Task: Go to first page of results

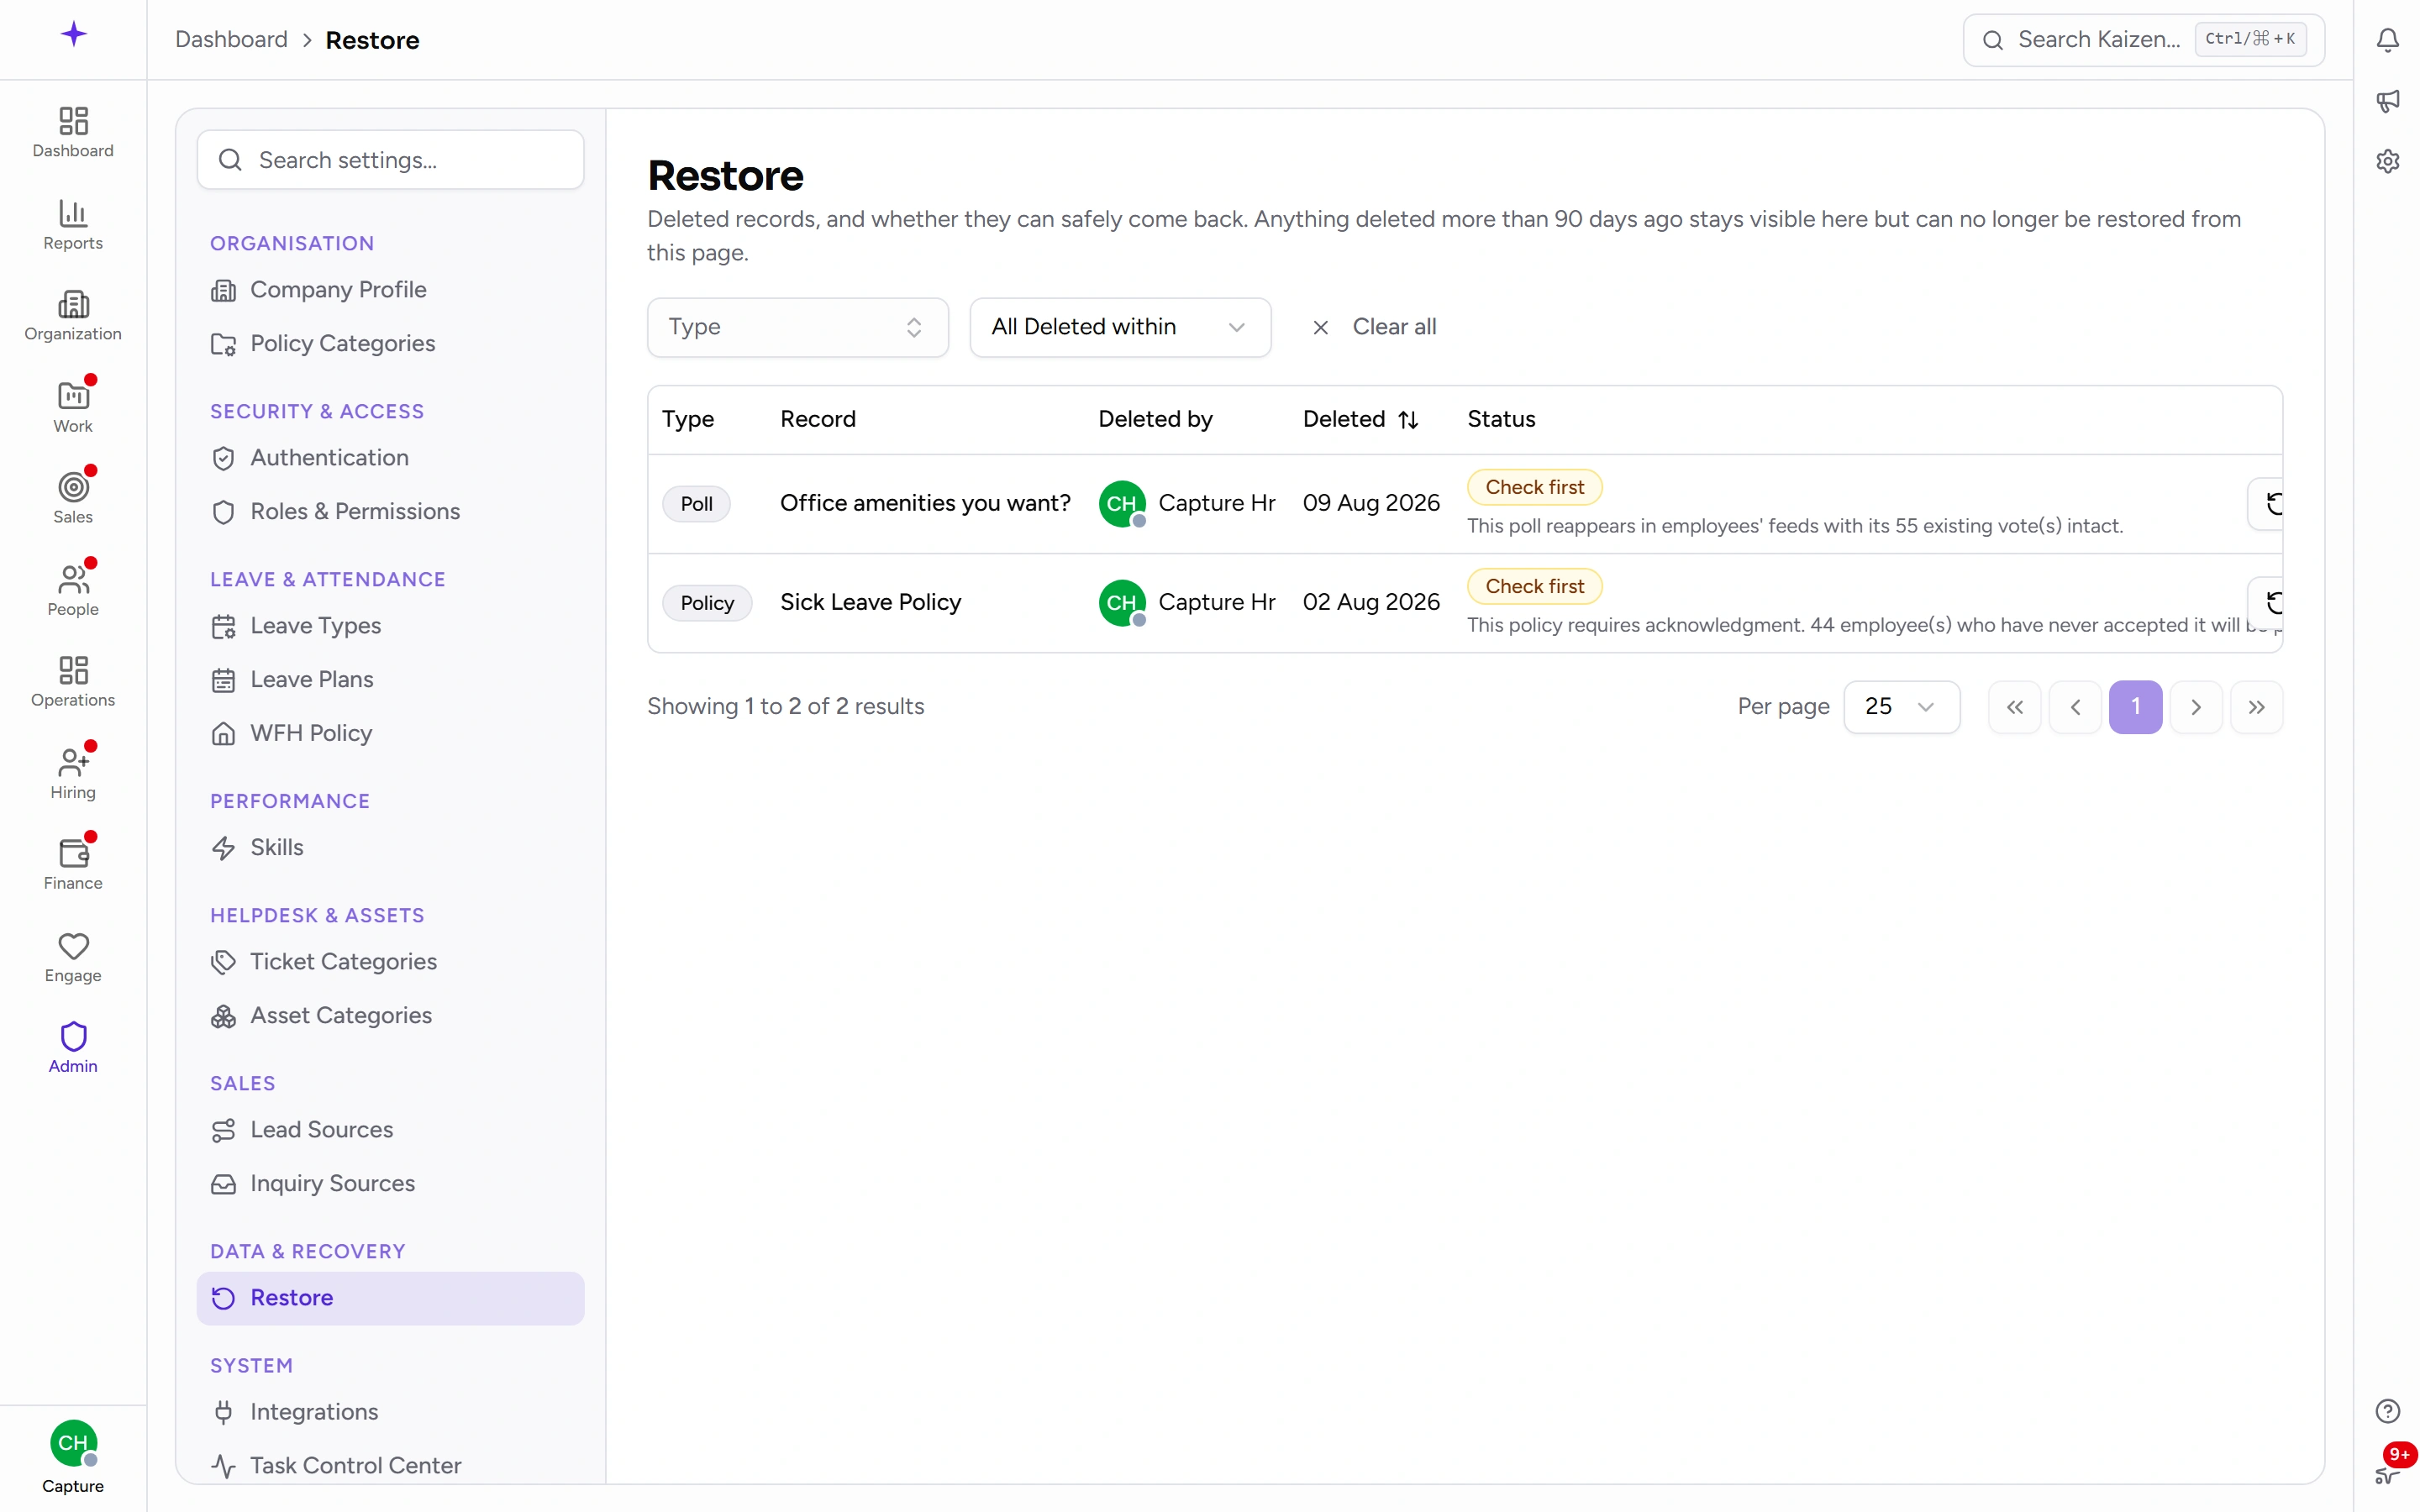Action: pos(2014,707)
